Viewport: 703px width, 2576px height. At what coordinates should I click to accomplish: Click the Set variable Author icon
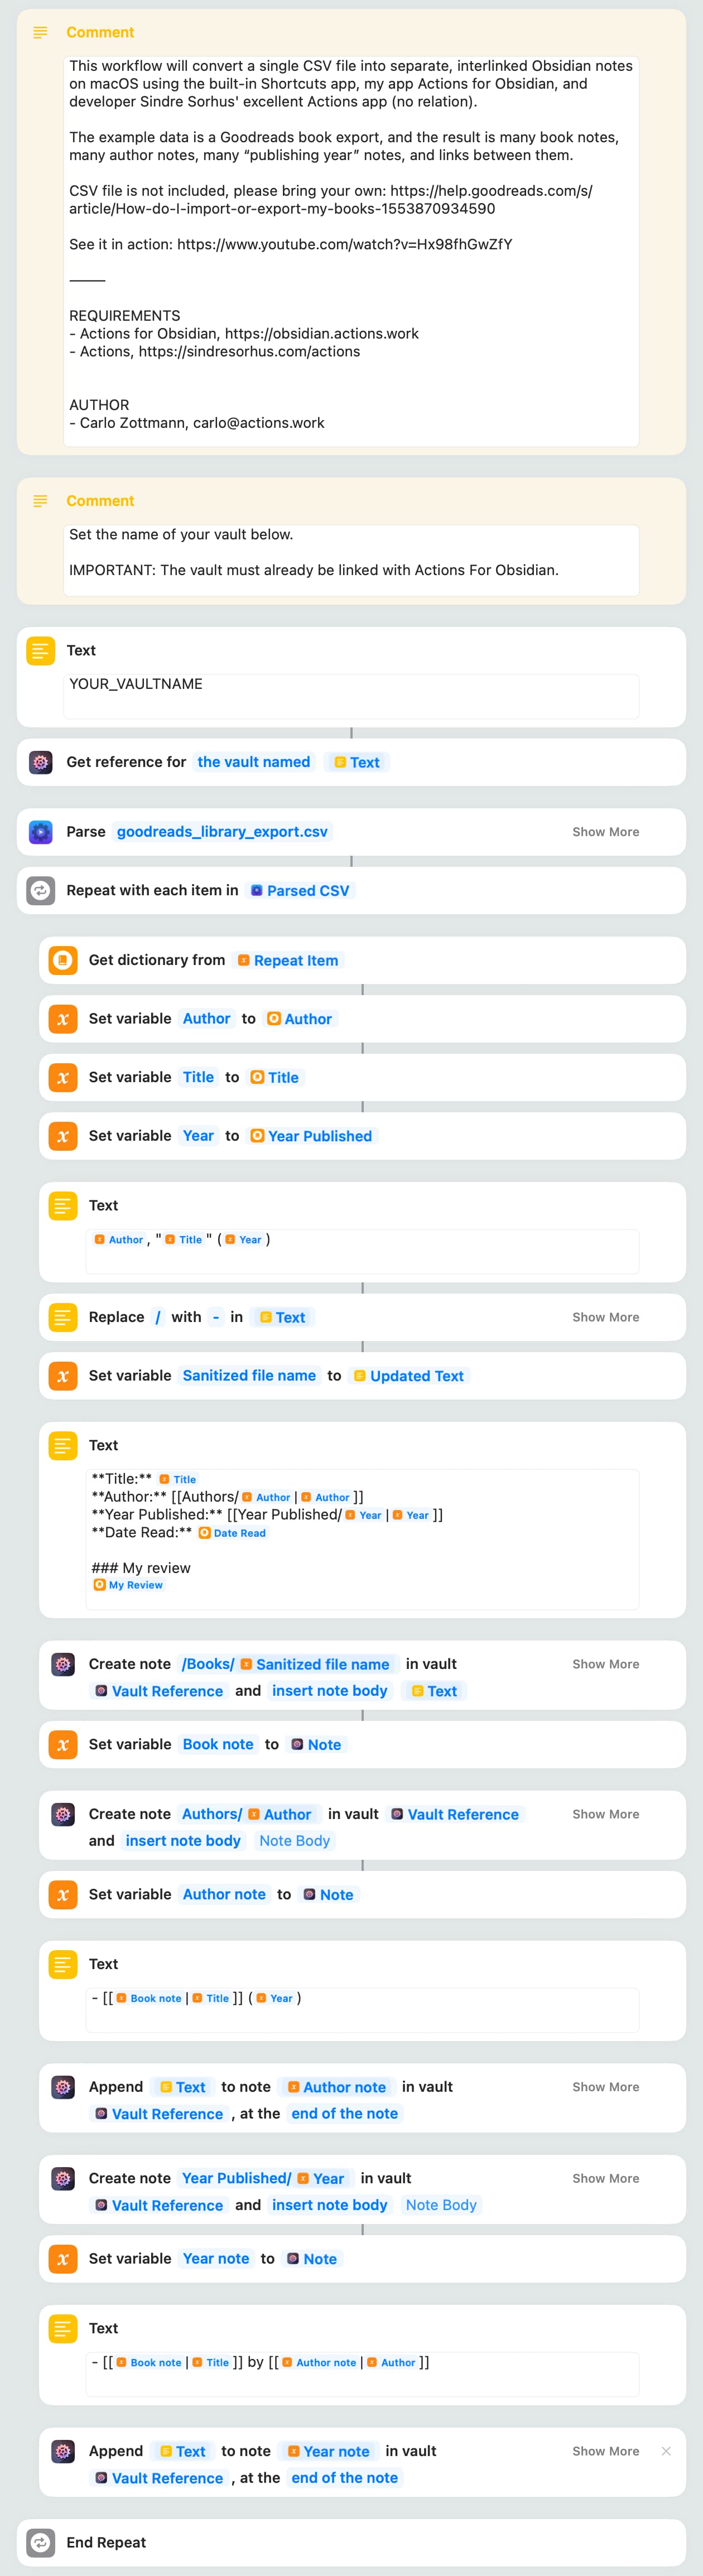click(x=63, y=1018)
